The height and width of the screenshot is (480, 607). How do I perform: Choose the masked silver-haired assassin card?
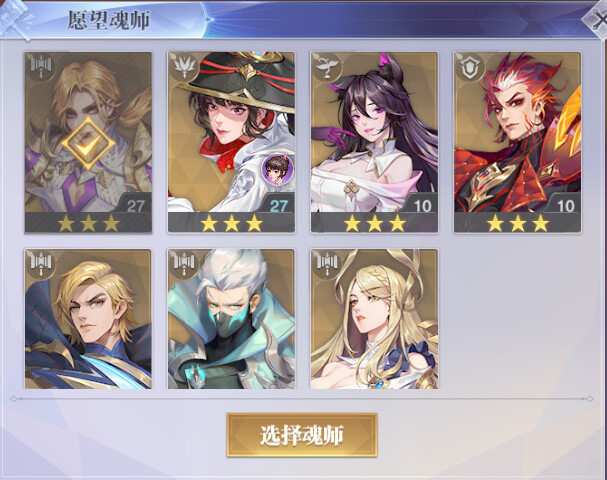click(x=231, y=319)
